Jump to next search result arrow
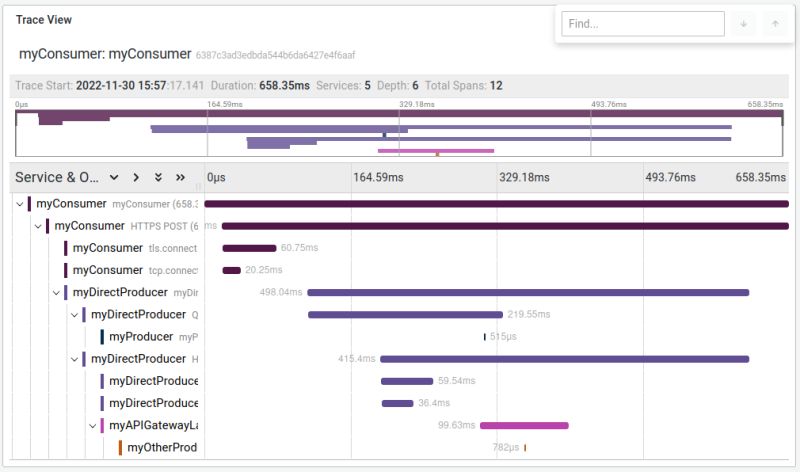This screenshot has height=472, width=800. pyautogui.click(x=743, y=24)
